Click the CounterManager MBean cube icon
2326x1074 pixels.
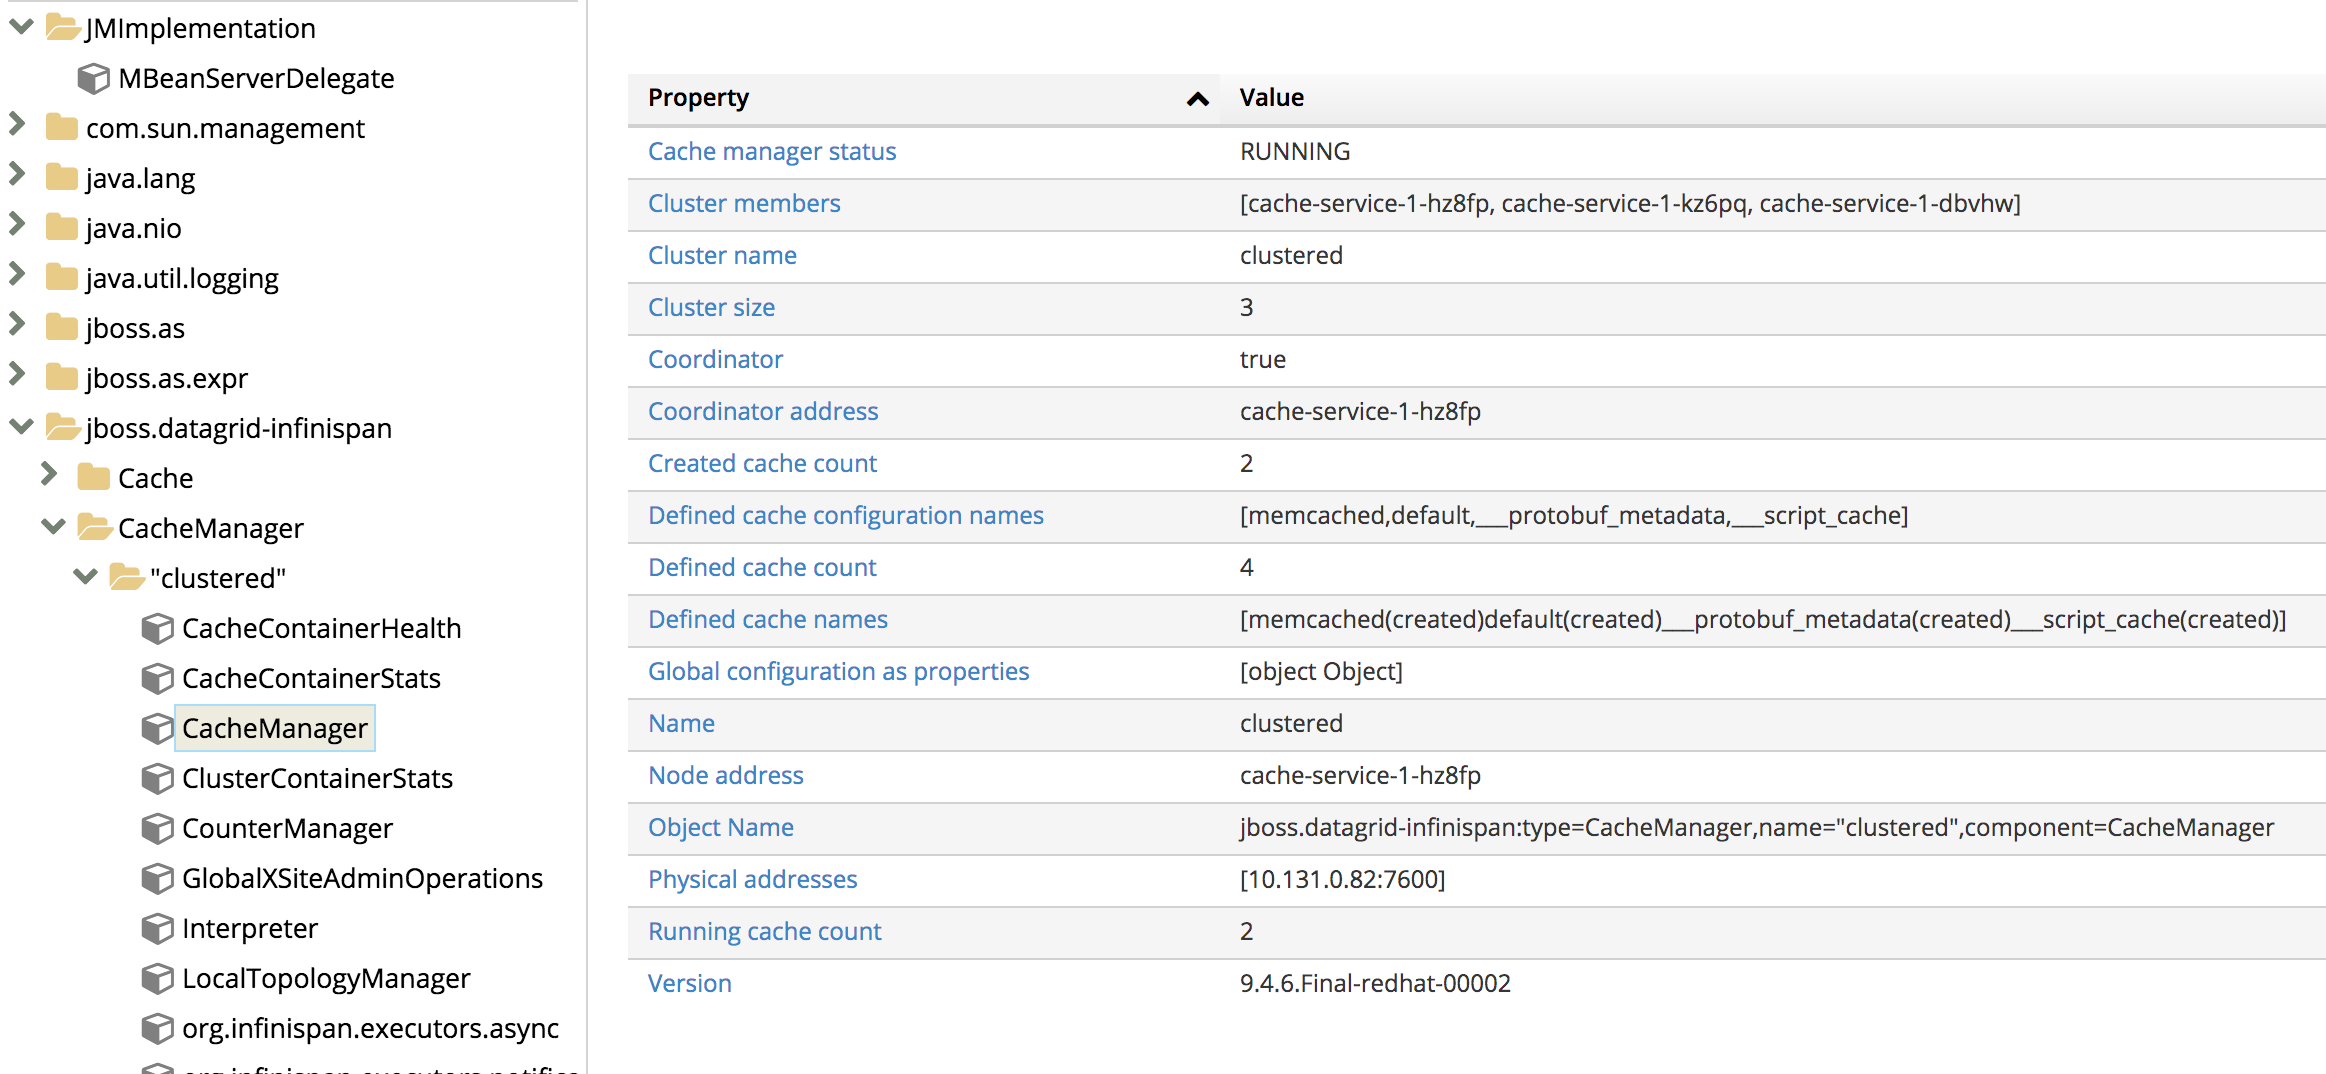[x=157, y=828]
